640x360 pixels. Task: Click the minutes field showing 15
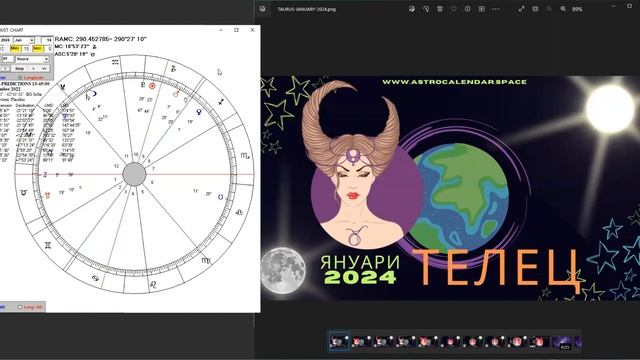tap(26, 49)
